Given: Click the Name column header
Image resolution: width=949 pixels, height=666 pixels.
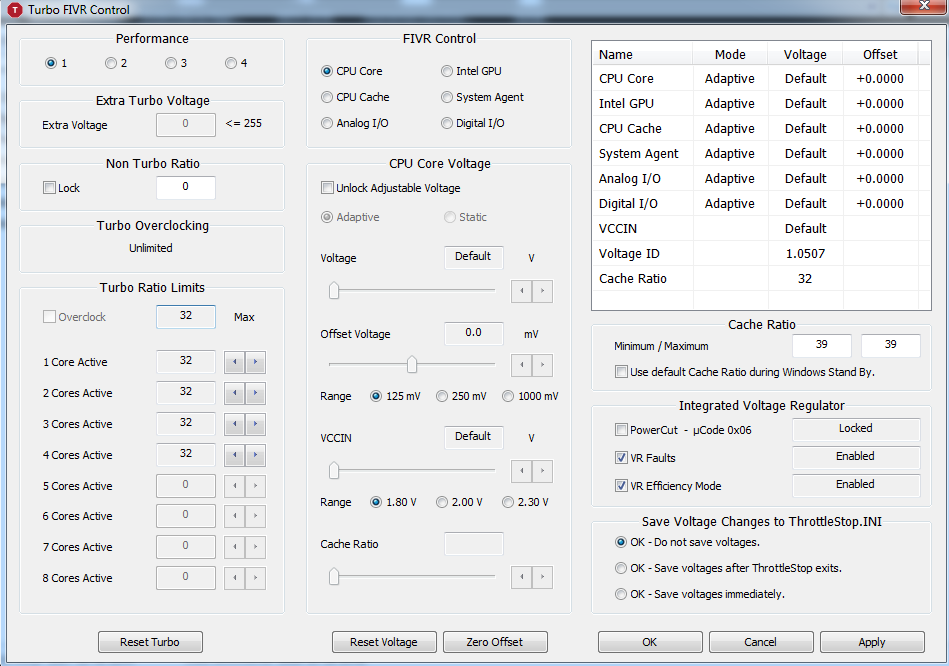Looking at the screenshot, I should click(643, 54).
